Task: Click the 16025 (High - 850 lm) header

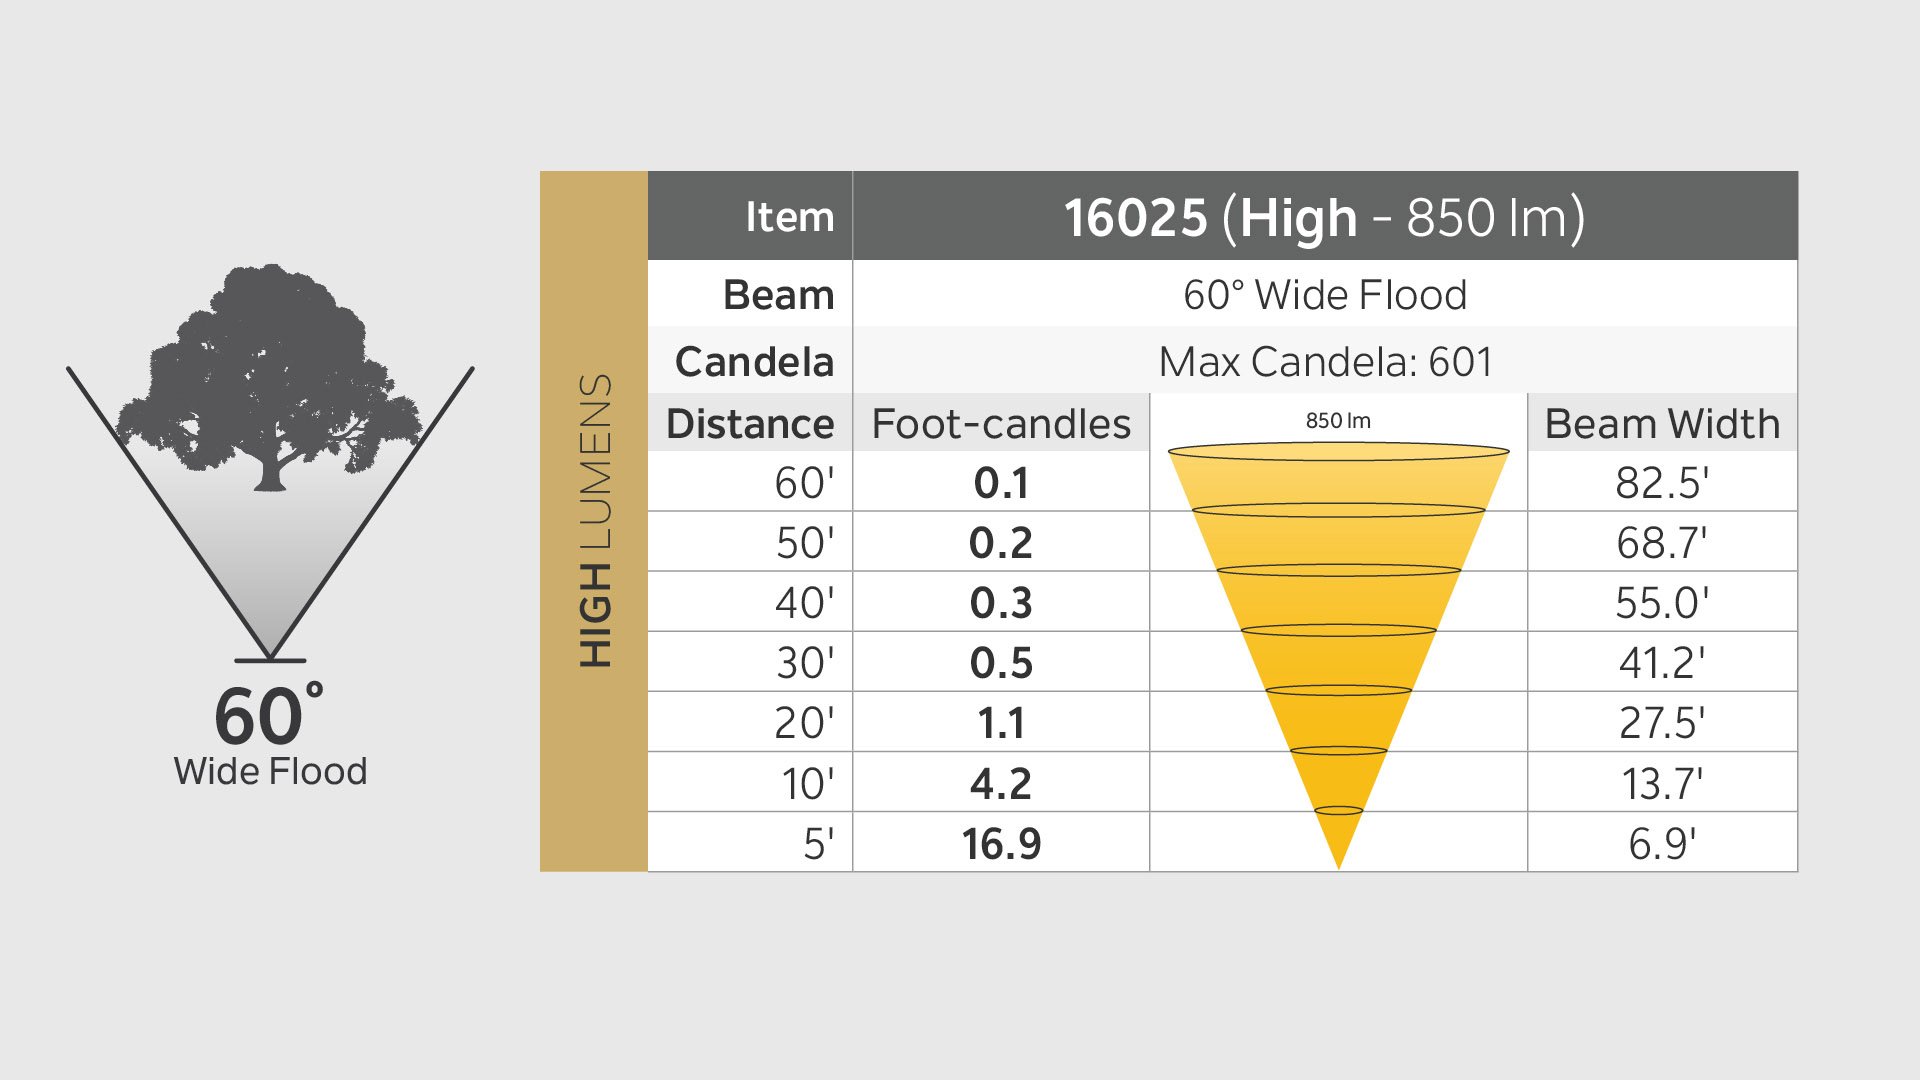Action: point(1325,216)
